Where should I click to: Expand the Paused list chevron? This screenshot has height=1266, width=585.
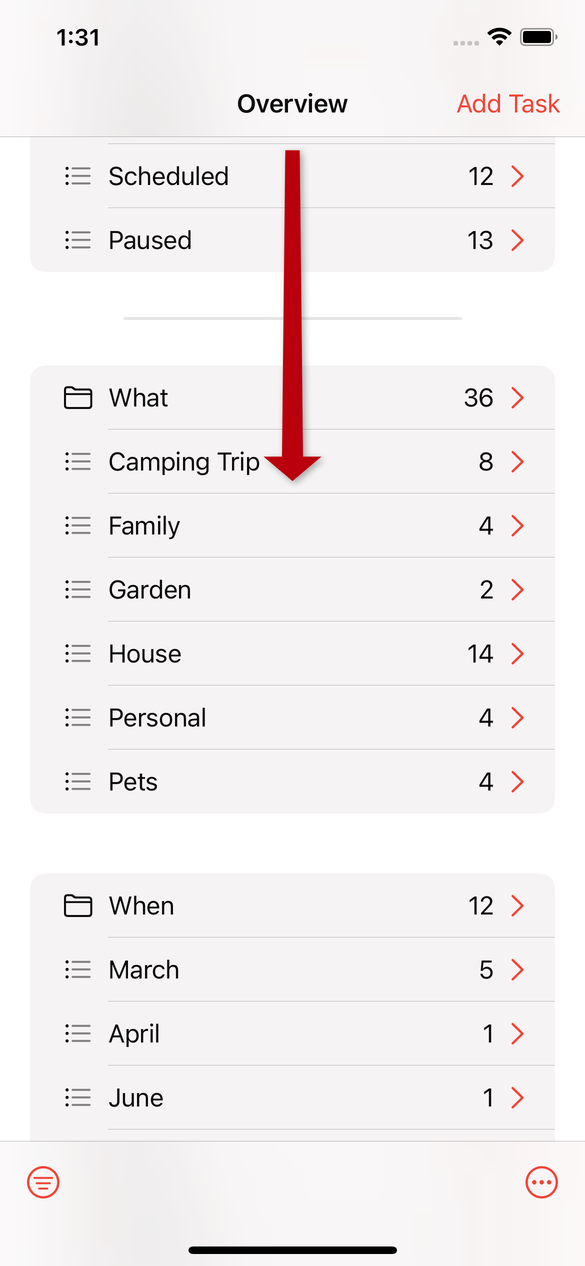coord(517,240)
